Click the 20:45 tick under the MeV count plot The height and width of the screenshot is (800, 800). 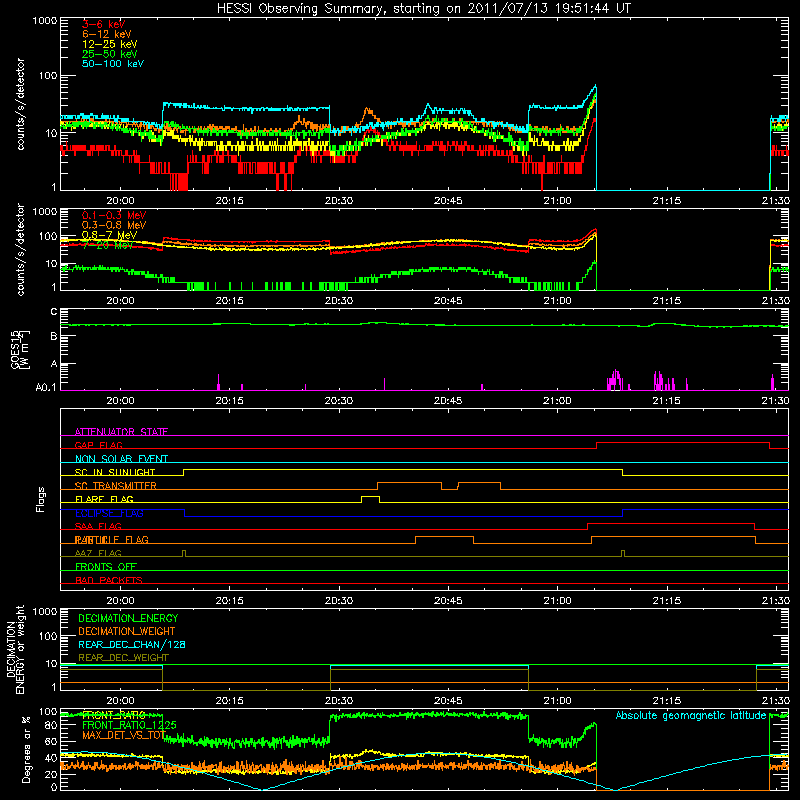pos(448,301)
